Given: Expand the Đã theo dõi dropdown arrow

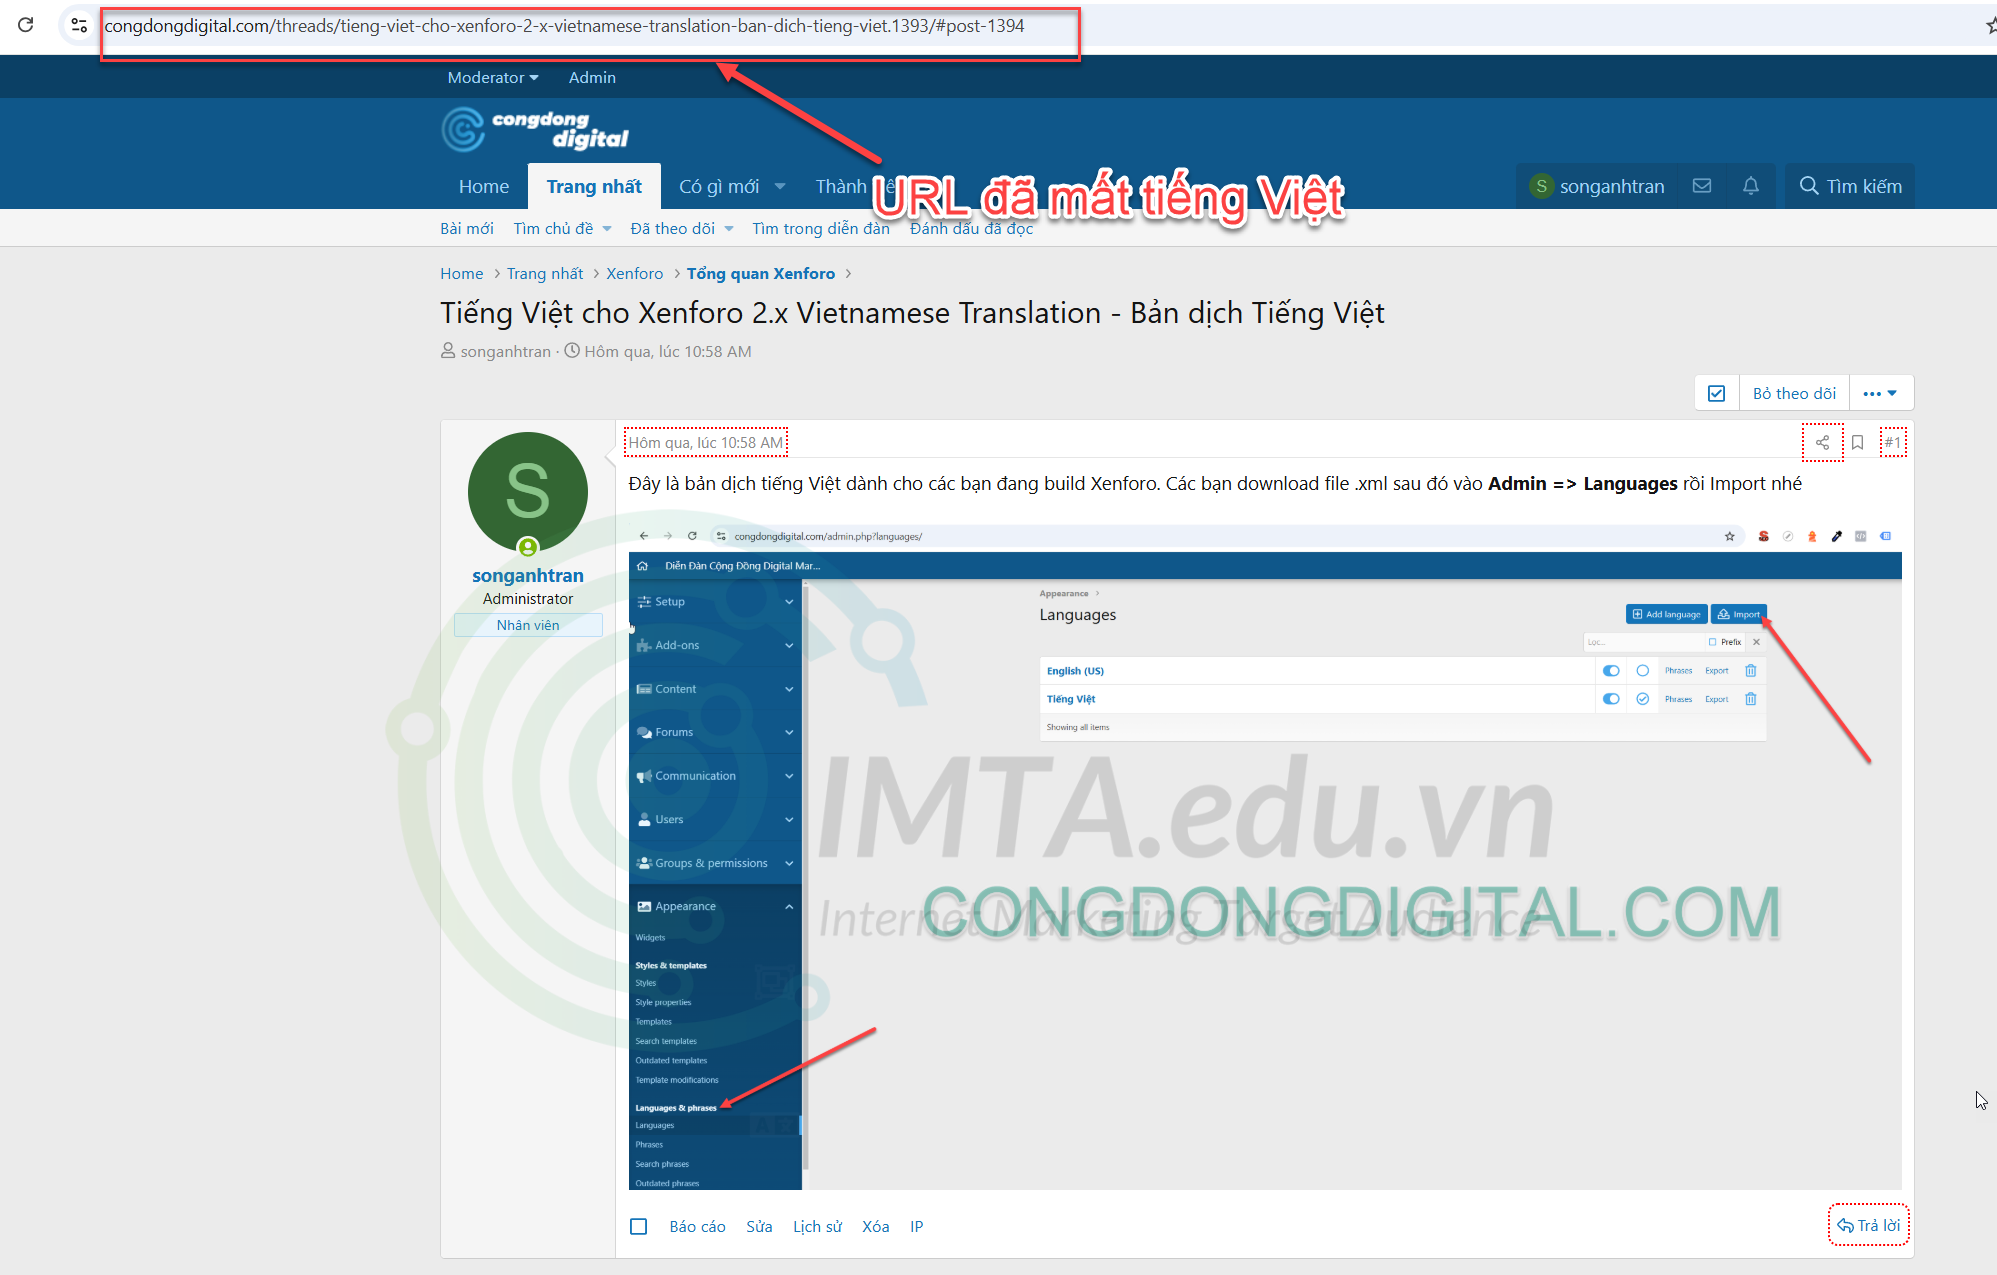Looking at the screenshot, I should 729,228.
